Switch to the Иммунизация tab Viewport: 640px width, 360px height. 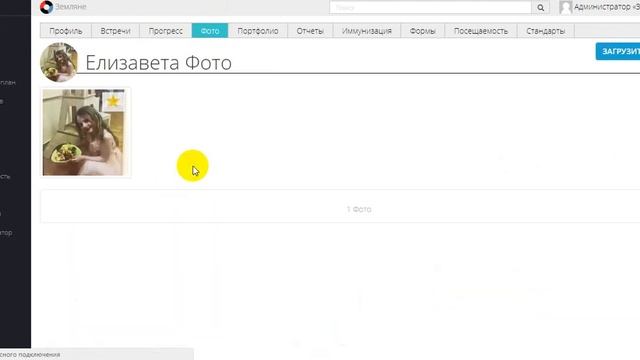[x=367, y=31]
